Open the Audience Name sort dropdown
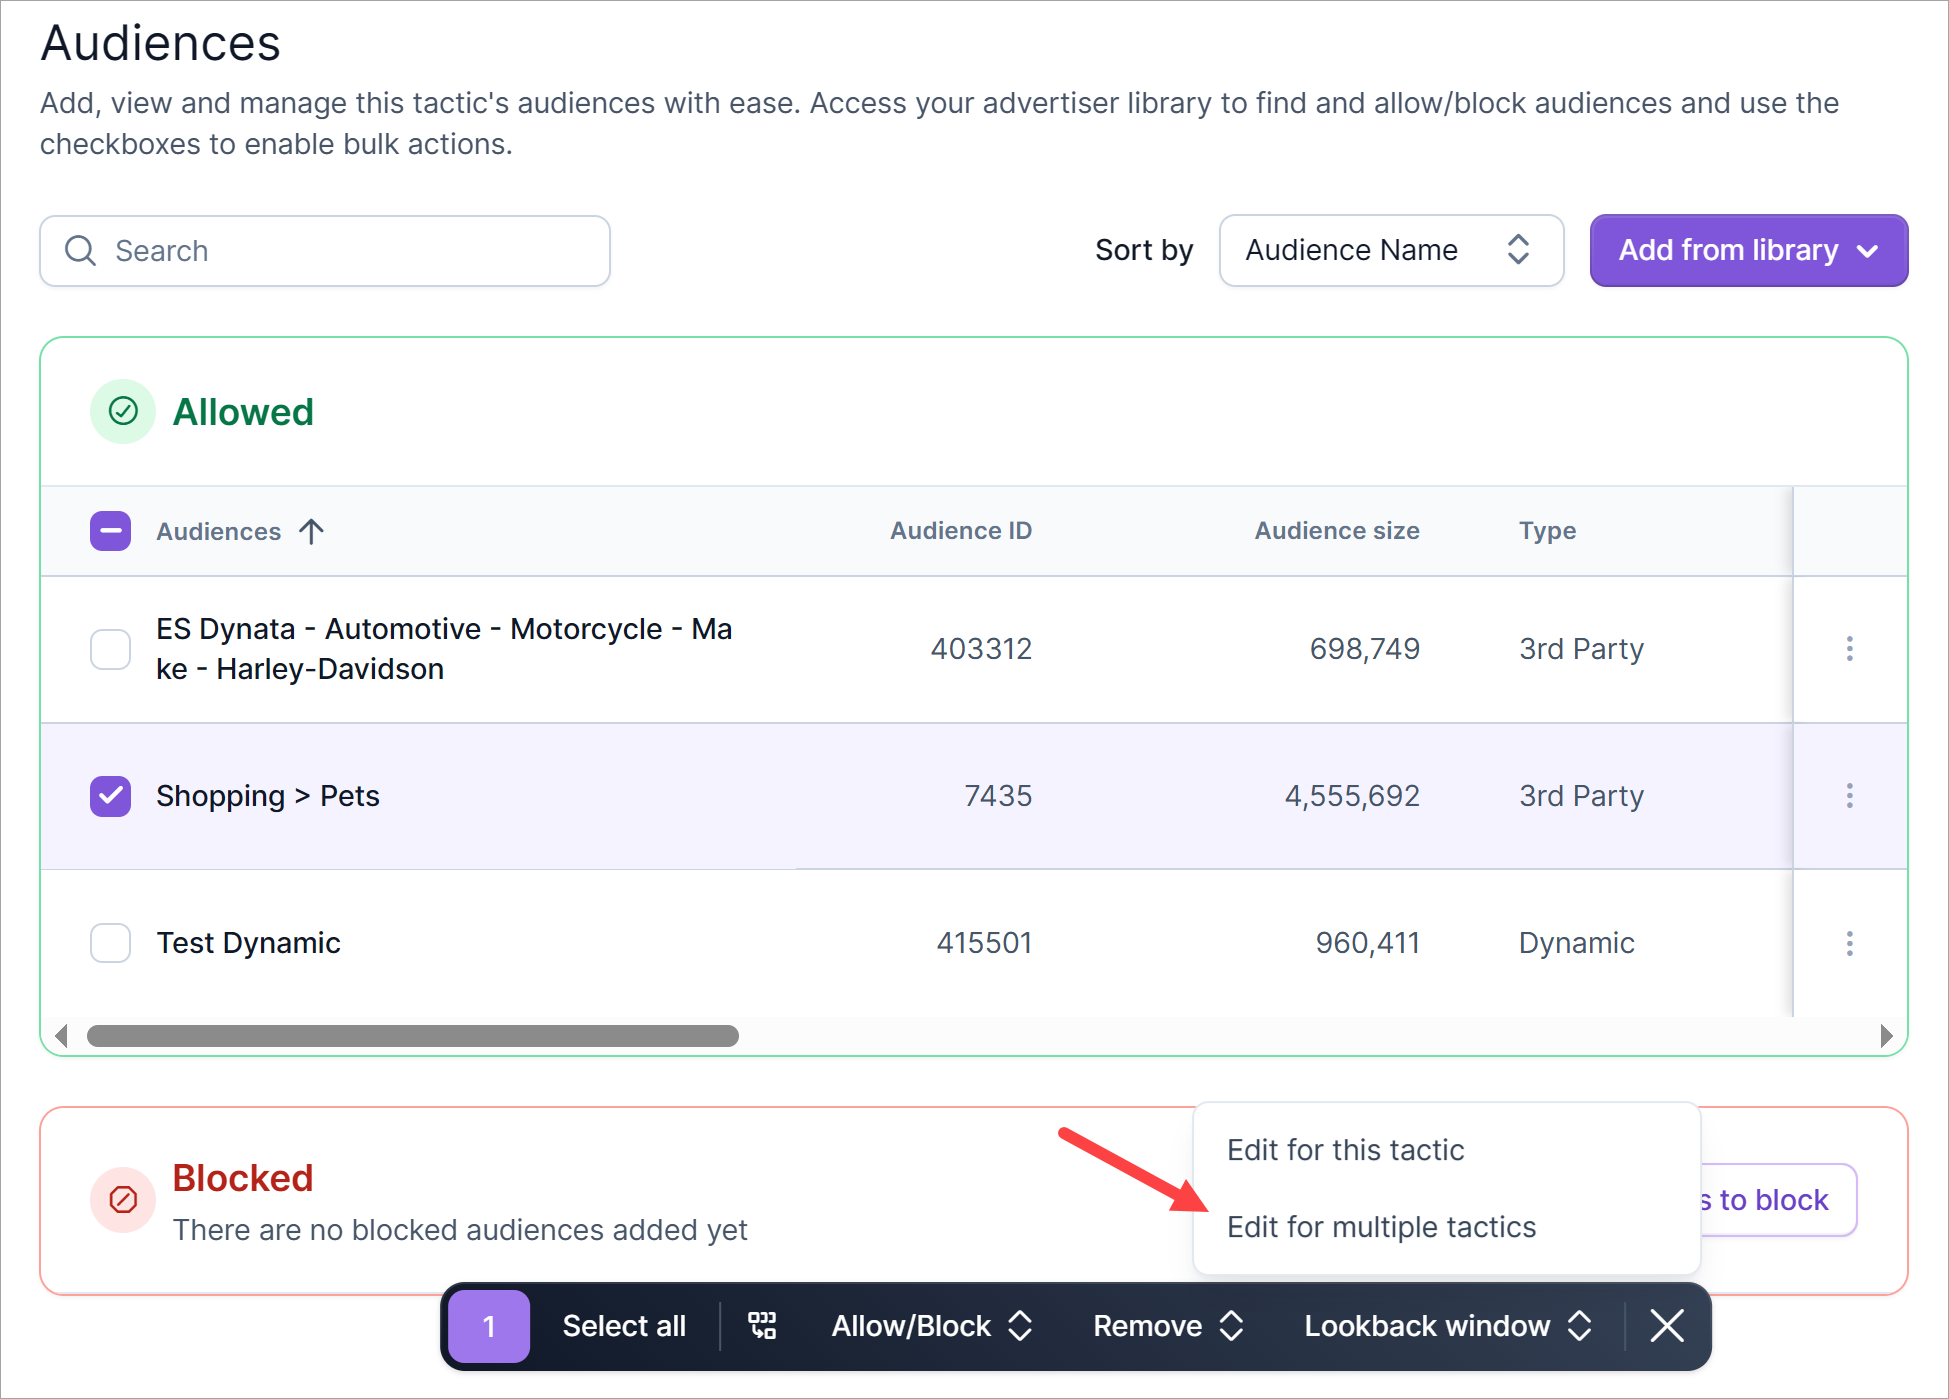1949x1399 pixels. (x=1390, y=250)
